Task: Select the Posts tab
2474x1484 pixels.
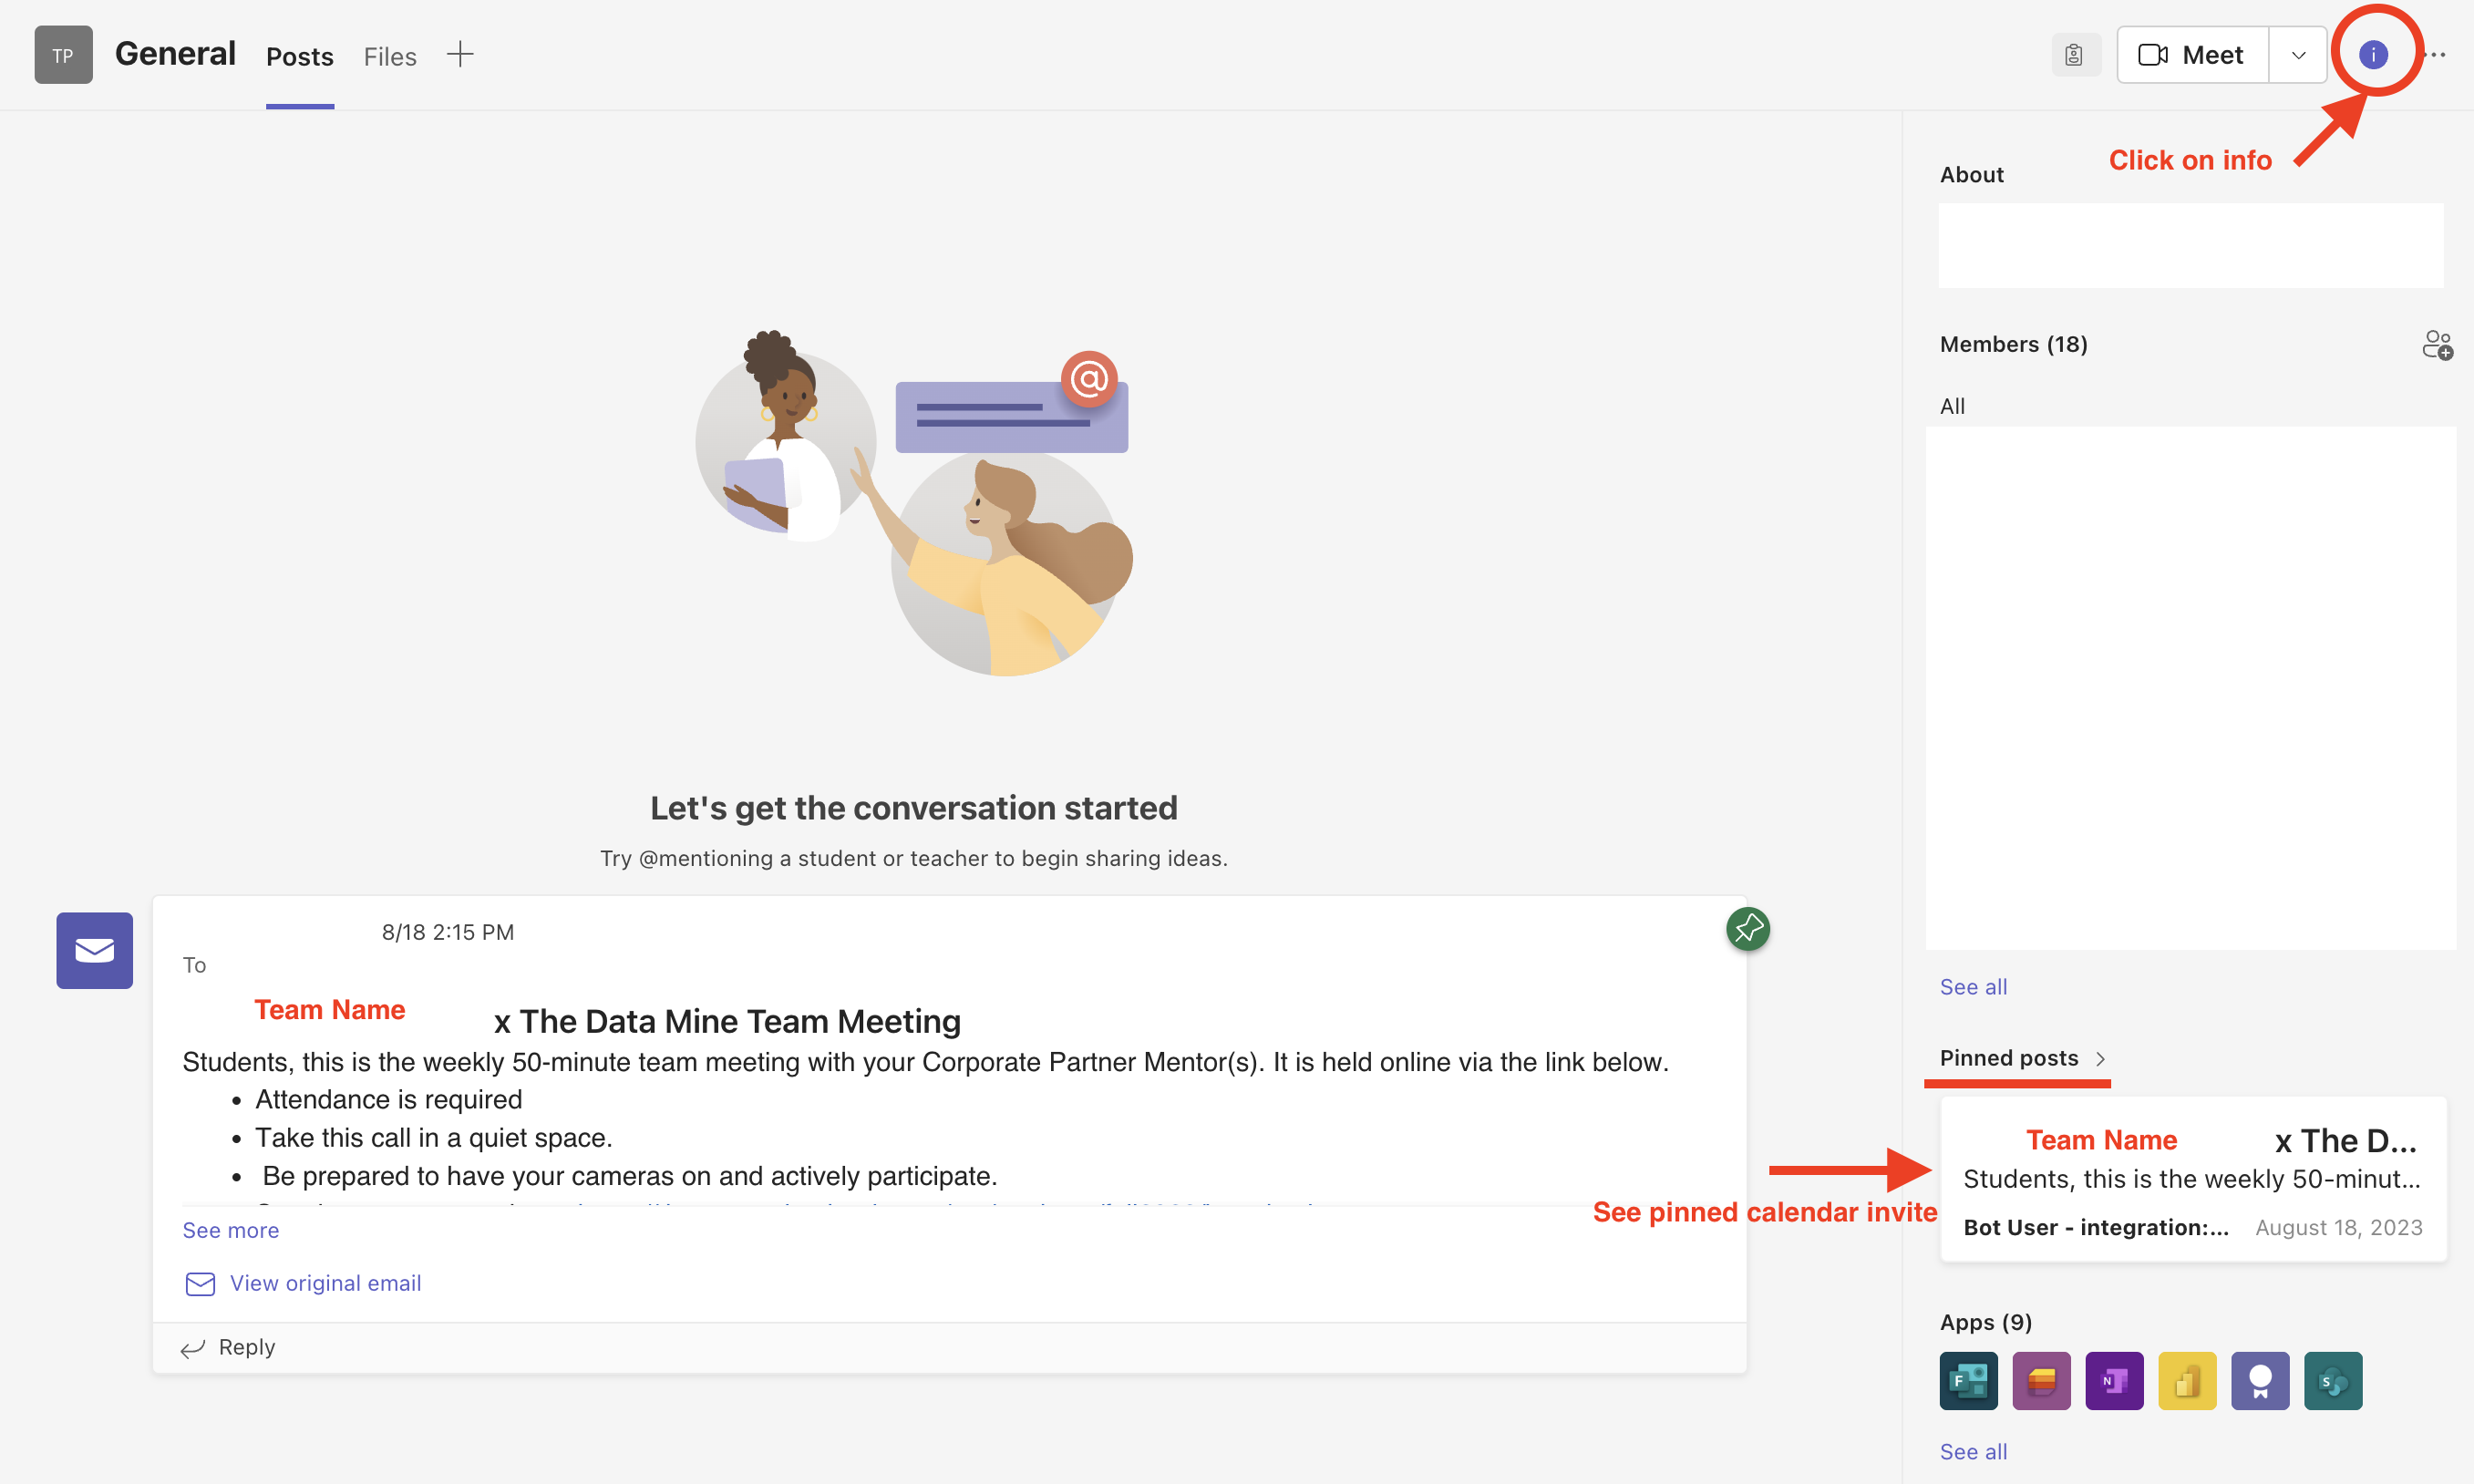Action: coord(300,55)
